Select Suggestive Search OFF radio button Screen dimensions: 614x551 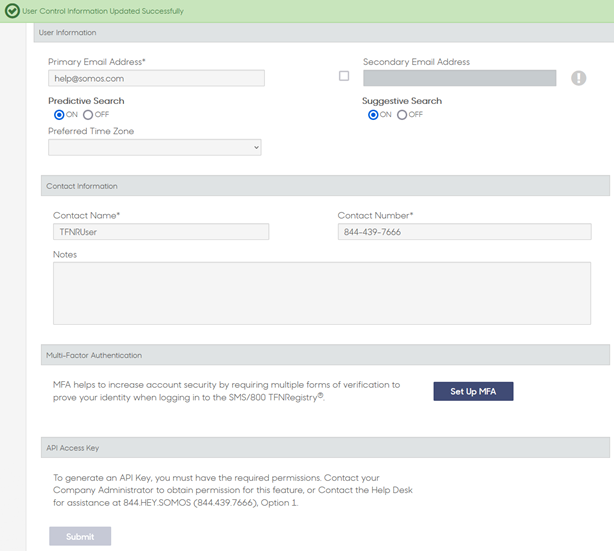point(402,115)
